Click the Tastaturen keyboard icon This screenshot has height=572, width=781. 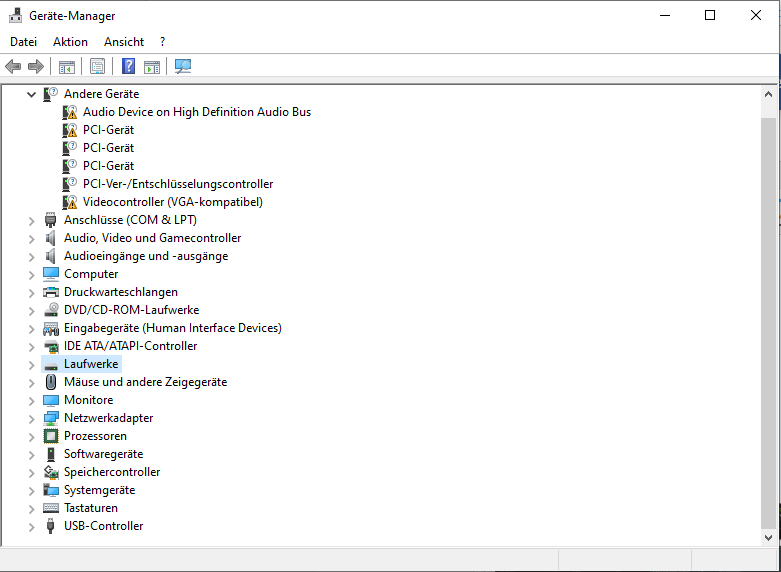coord(50,508)
